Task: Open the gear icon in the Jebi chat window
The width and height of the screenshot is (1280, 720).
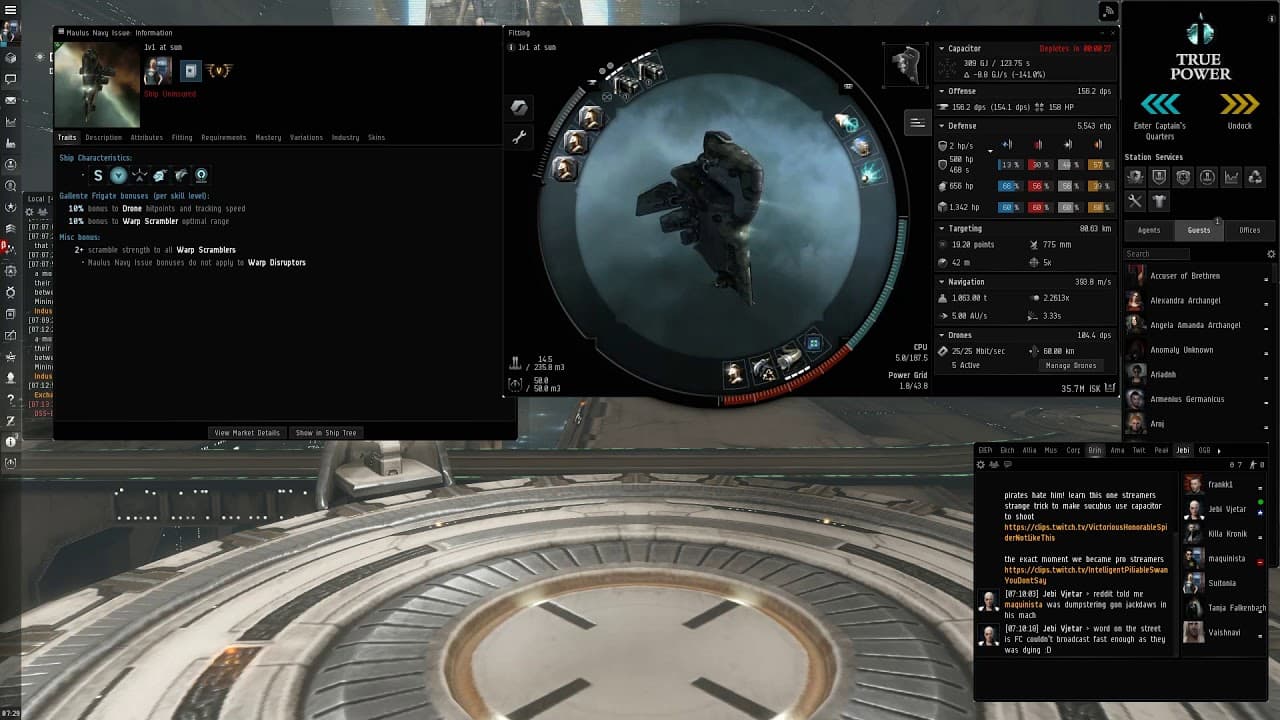Action: 981,465
